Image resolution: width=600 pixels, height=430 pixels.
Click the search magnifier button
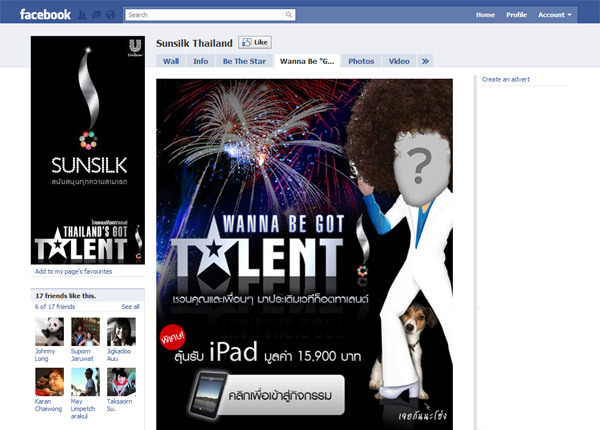coord(289,15)
